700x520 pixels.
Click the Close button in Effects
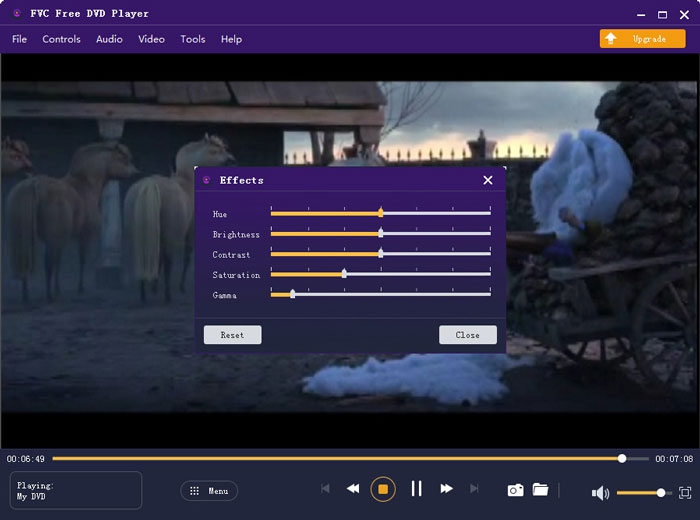pyautogui.click(x=467, y=335)
